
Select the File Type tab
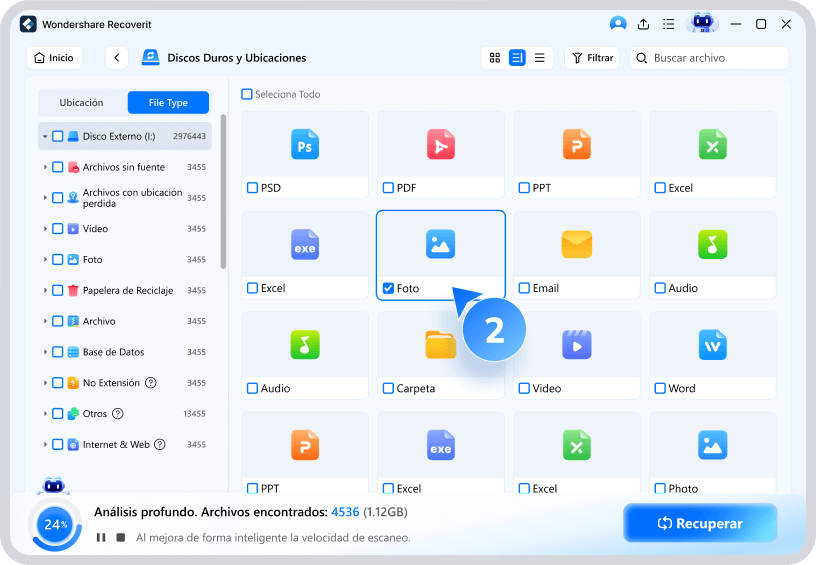[x=168, y=103]
